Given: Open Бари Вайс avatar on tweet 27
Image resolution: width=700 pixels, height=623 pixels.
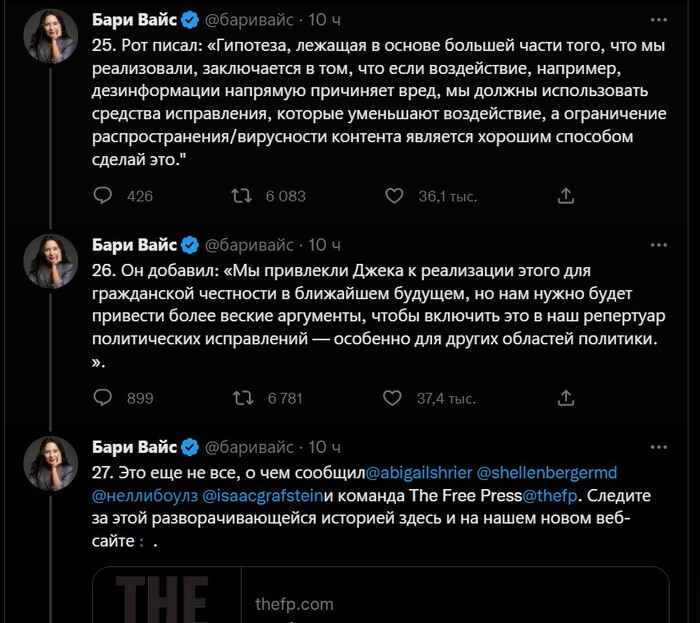Looking at the screenshot, I should [50, 464].
